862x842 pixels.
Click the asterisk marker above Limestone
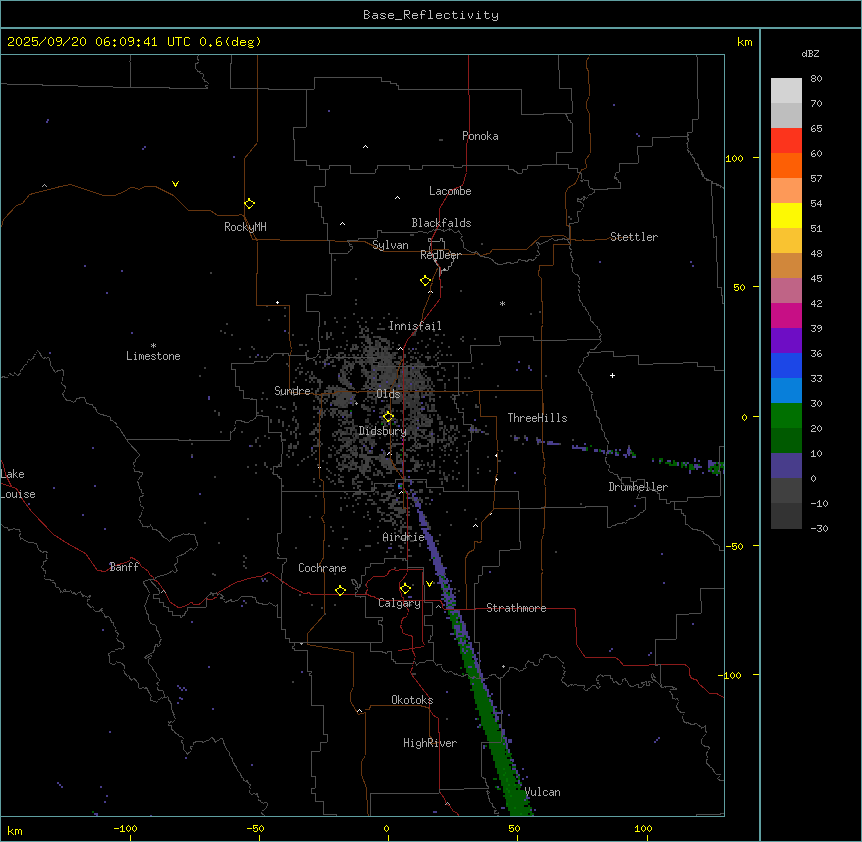153,345
